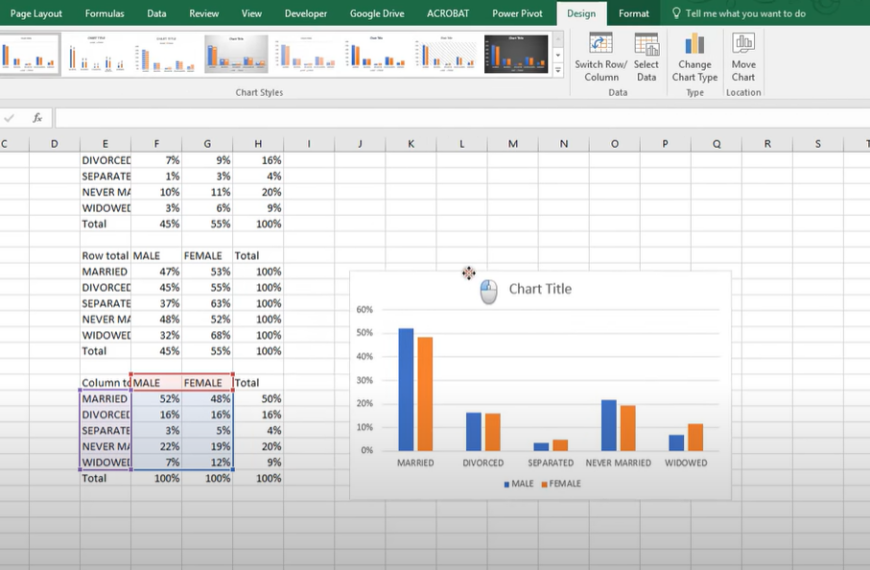Viewport: 870px width, 570px height.
Task: Click the cell showing 48% under FEMALE
Action: tap(208, 399)
